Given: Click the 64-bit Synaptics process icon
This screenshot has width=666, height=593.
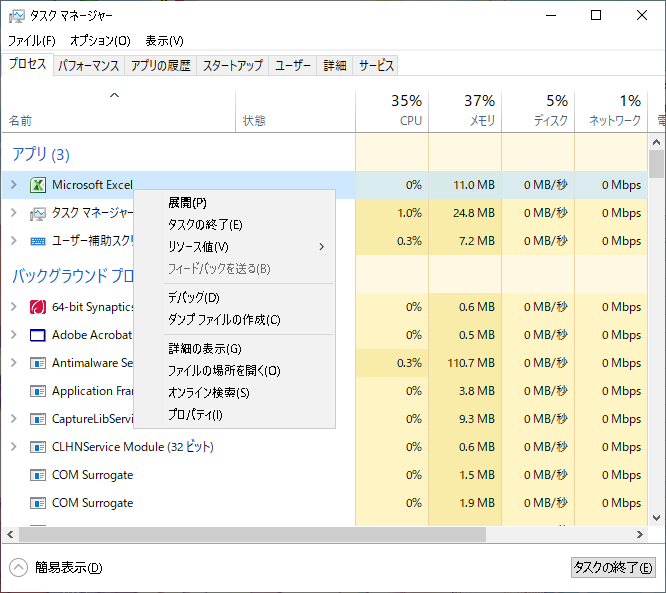Looking at the screenshot, I should click(38, 307).
